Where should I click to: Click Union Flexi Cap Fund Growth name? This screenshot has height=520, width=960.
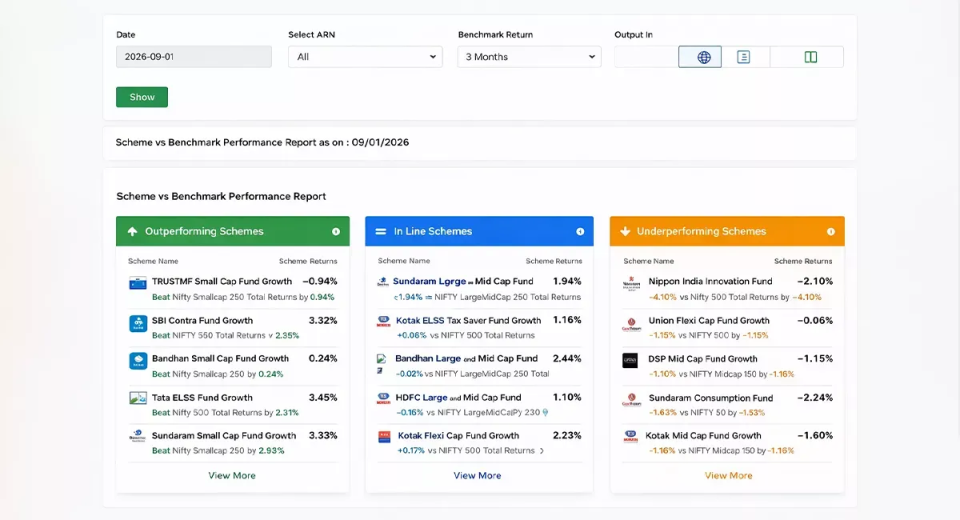click(709, 320)
